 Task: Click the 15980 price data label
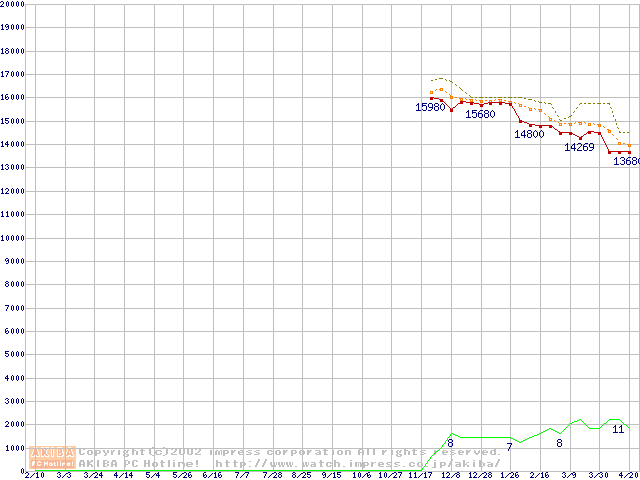(430, 107)
